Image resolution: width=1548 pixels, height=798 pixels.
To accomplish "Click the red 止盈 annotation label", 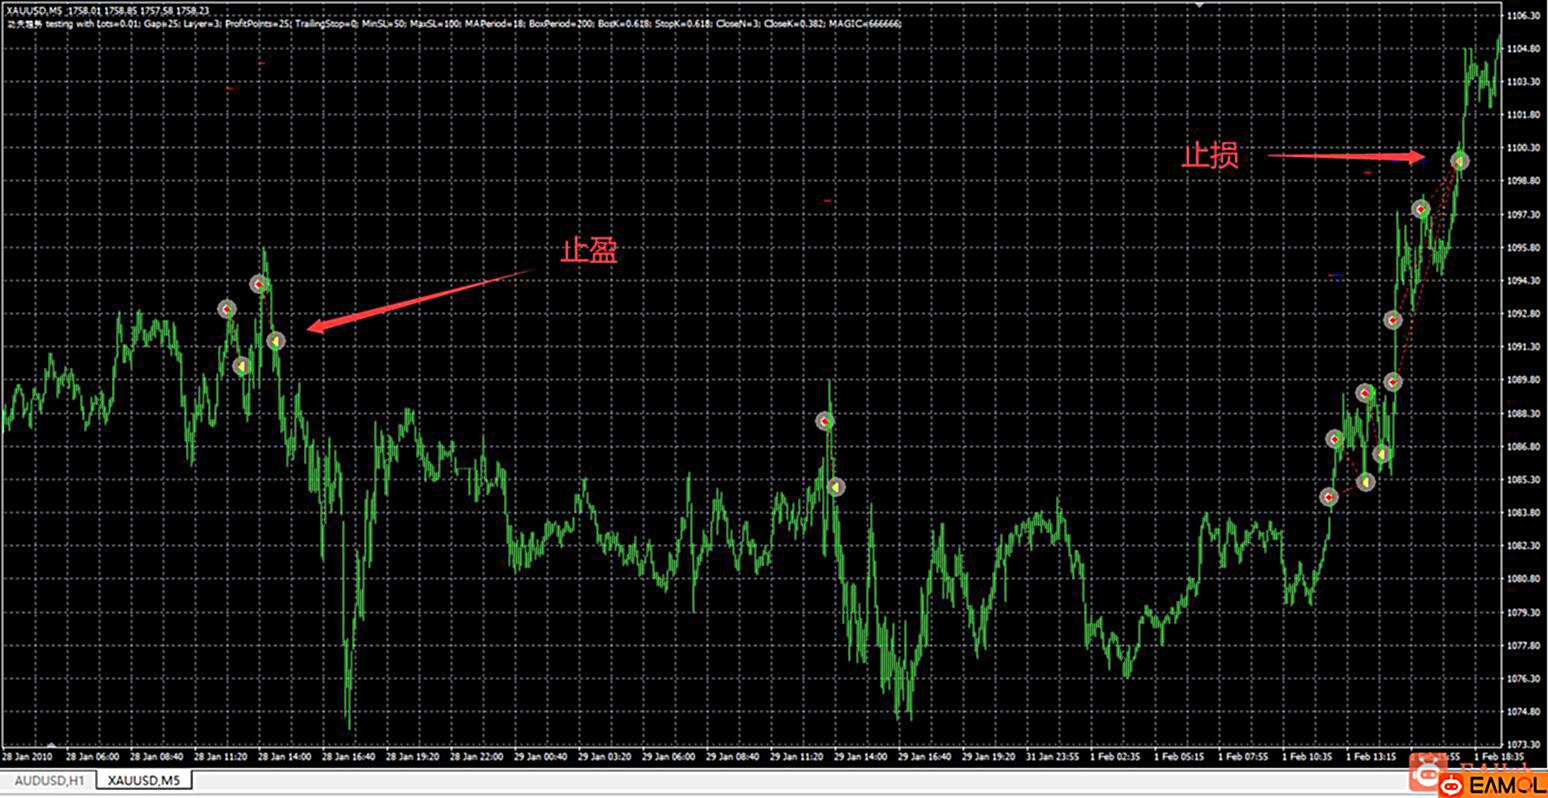I will pos(589,251).
